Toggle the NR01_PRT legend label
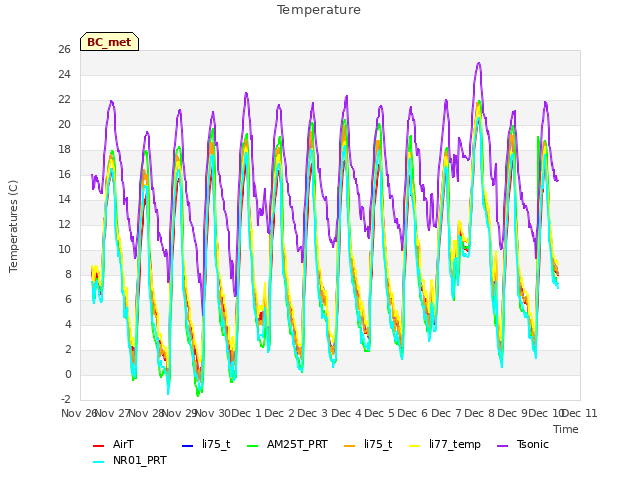The image size is (640, 480). coord(140,460)
